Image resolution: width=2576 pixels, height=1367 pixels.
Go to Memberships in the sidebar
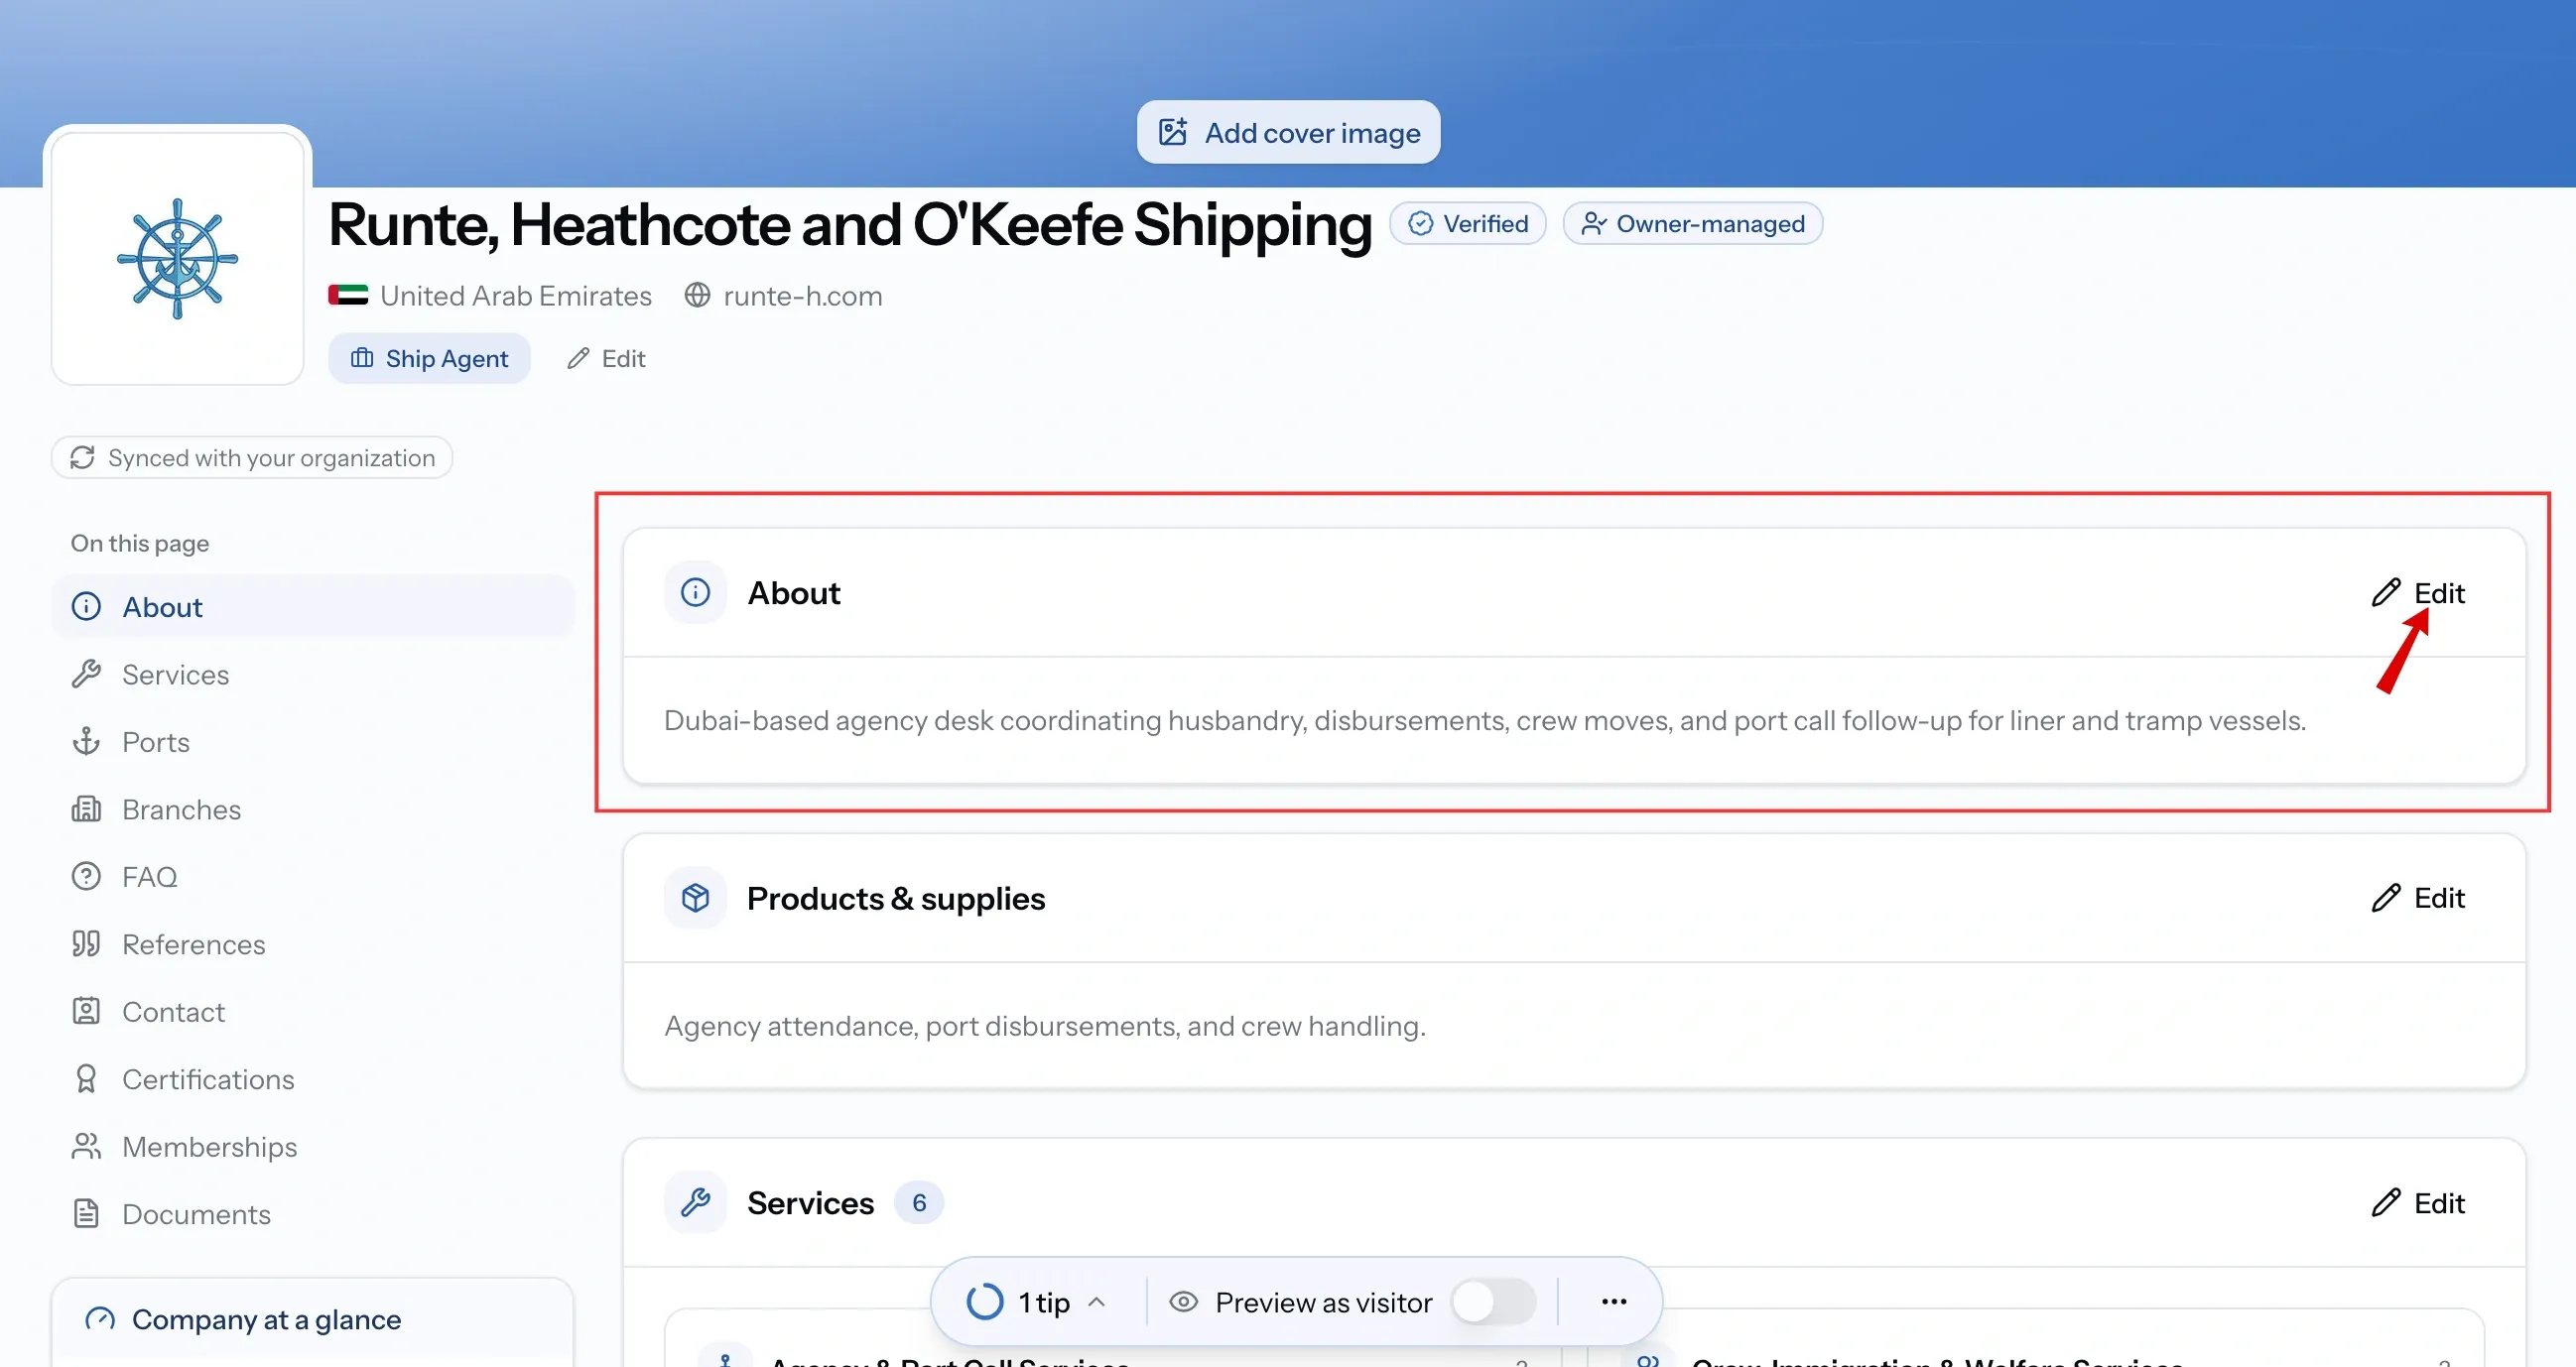312,1146
